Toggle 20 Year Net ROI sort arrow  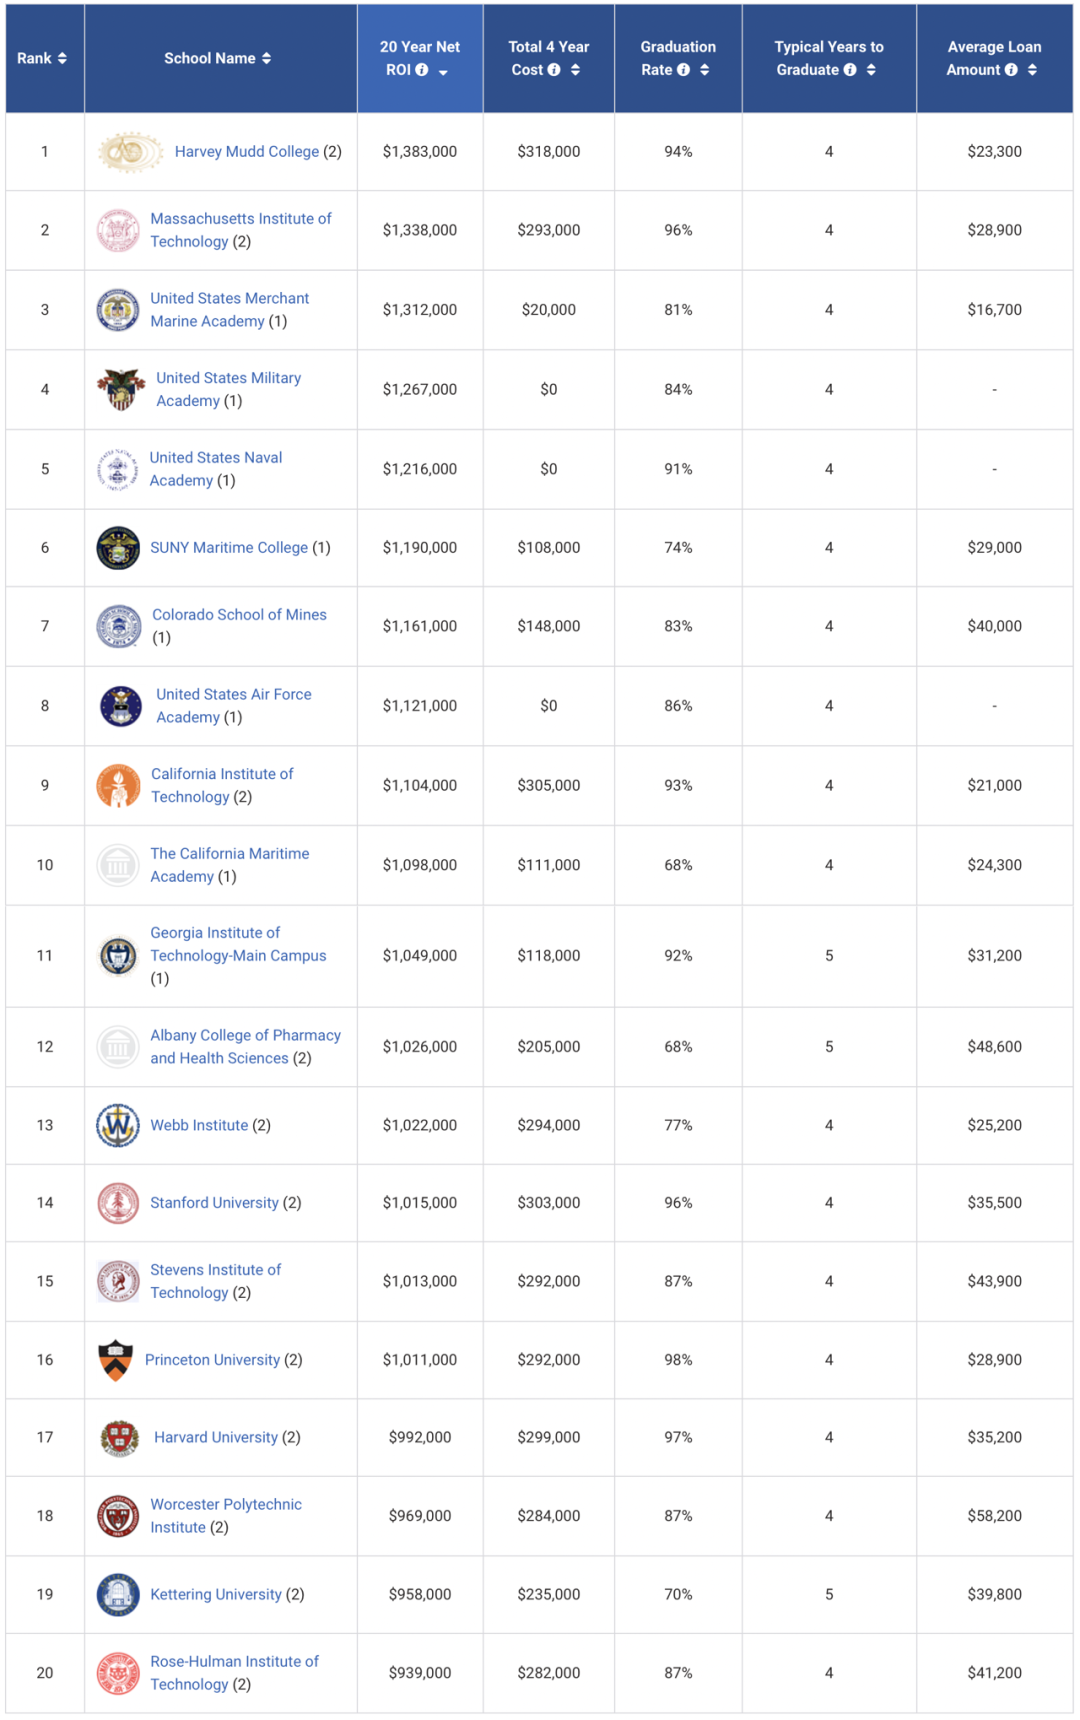(443, 72)
